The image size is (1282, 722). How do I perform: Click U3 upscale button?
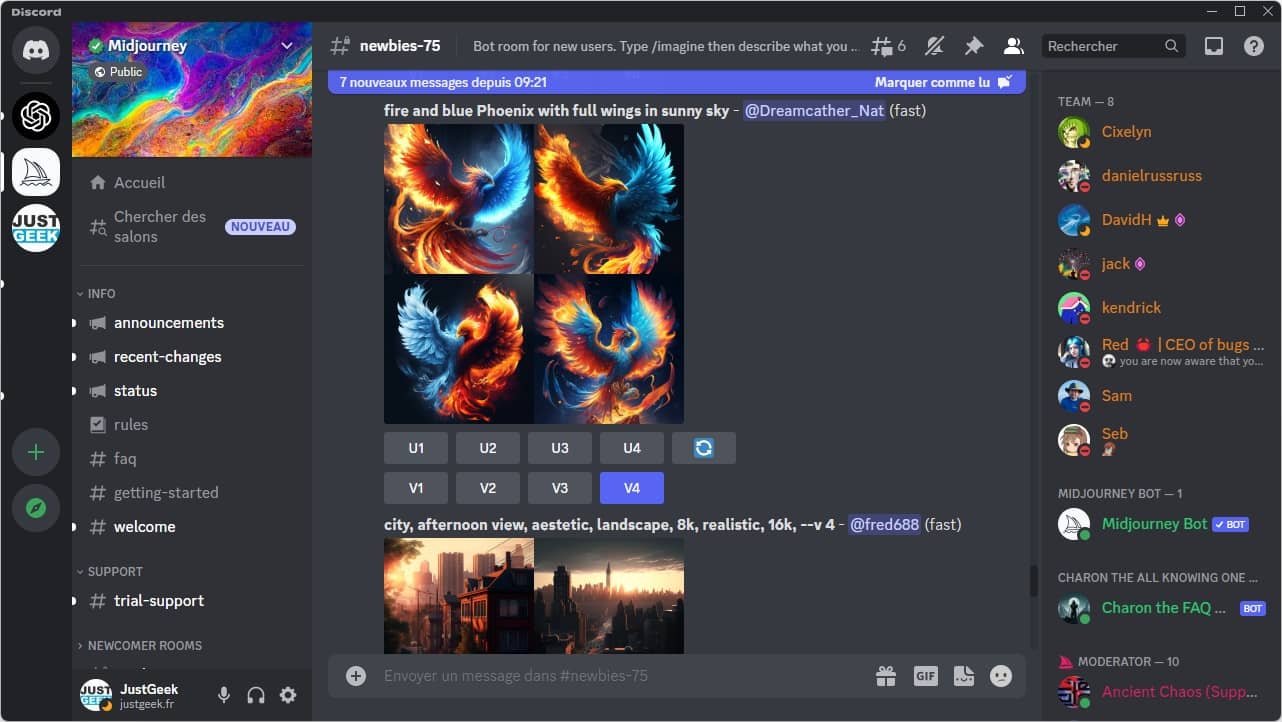[x=560, y=448]
